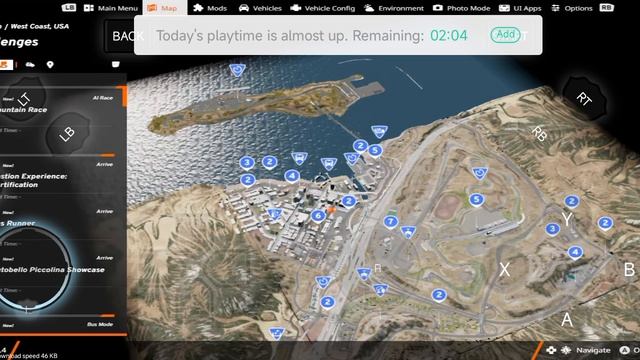Click the RB bumper icon in top menu bar
Screen dimensions: 640x360
(607, 7)
